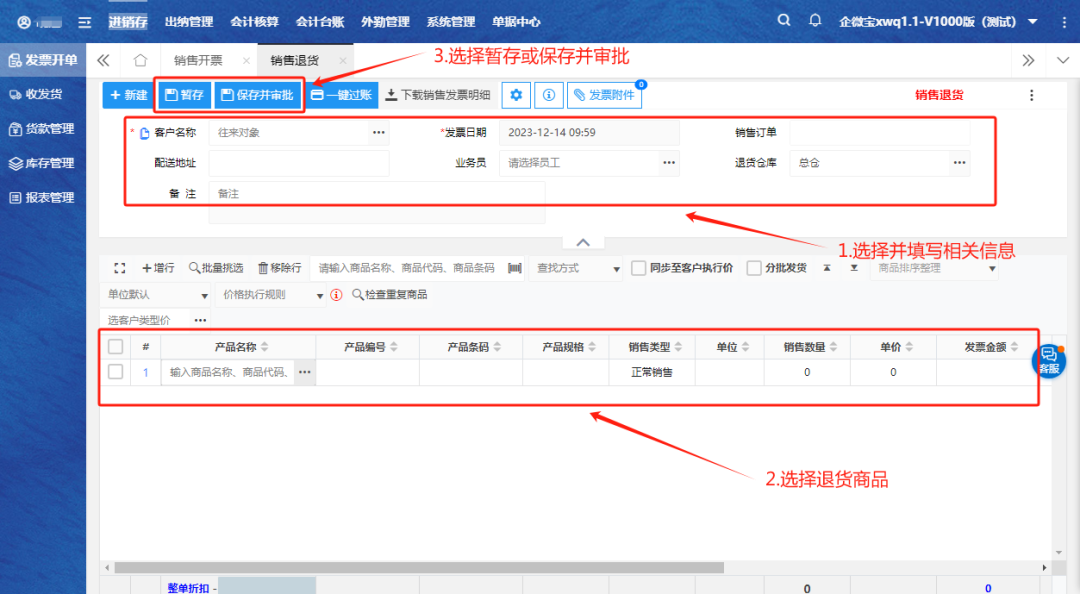Open the notification bell
The height and width of the screenshot is (594, 1080).
coord(815,21)
